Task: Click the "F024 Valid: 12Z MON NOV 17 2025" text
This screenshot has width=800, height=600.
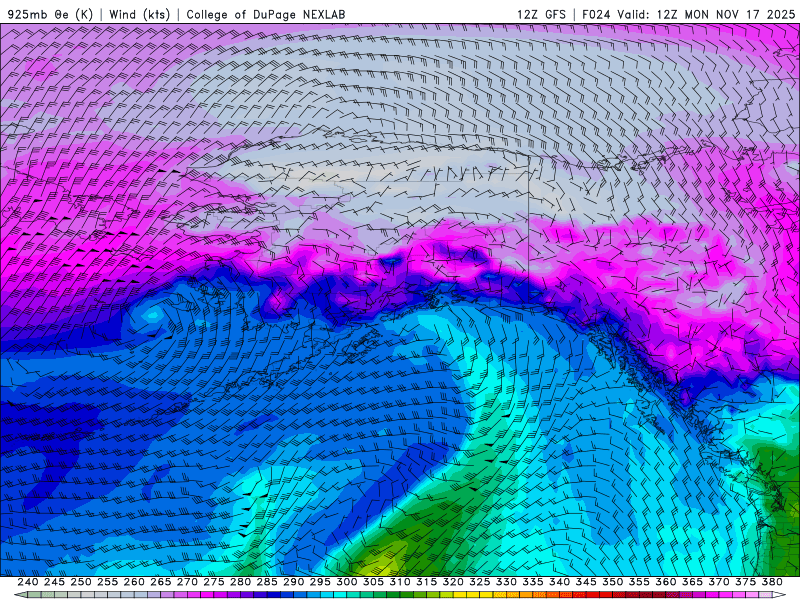Action: (x=689, y=14)
